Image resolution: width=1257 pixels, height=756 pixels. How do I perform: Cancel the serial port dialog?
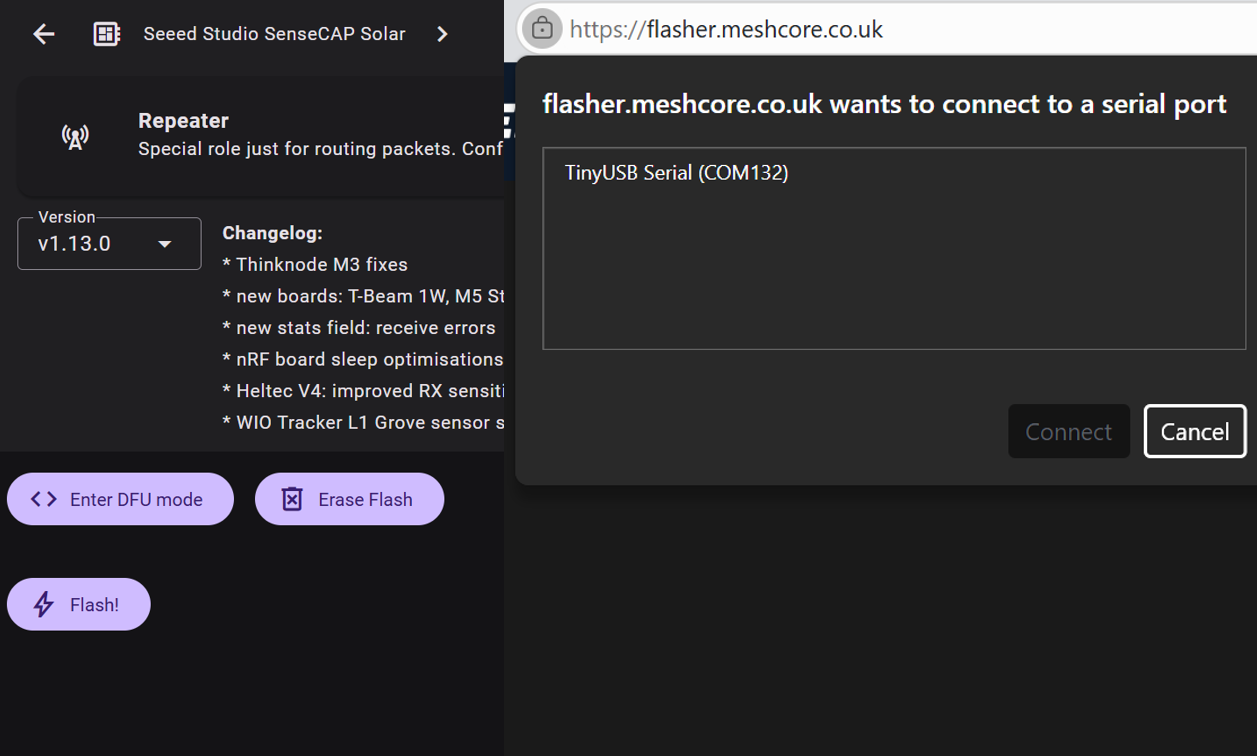[x=1194, y=431]
